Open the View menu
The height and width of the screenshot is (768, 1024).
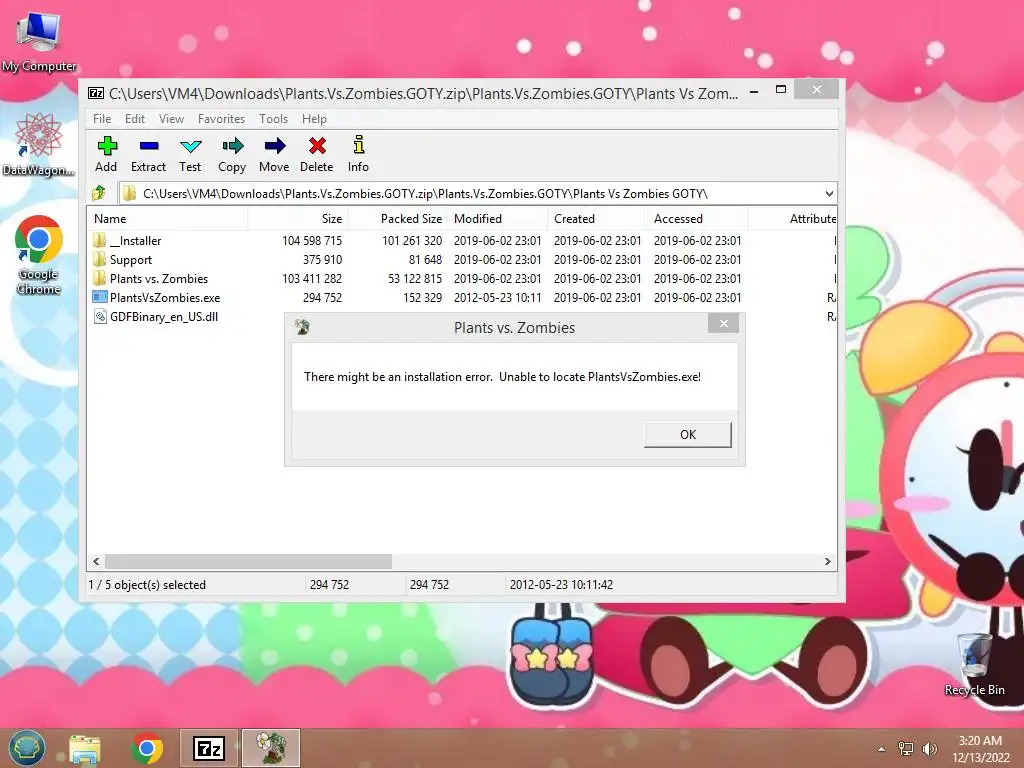[171, 119]
